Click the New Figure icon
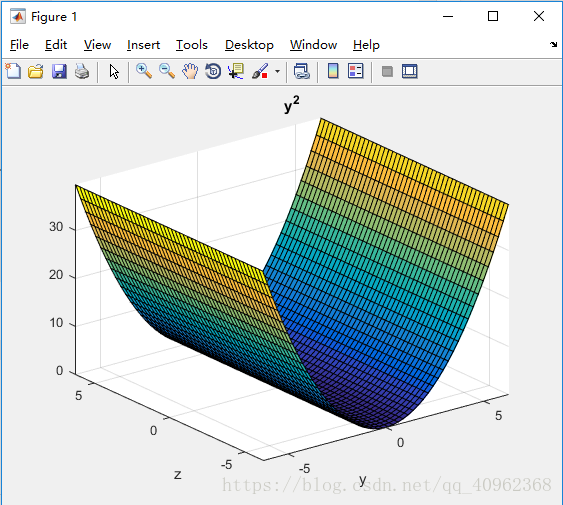 pyautogui.click(x=13, y=71)
